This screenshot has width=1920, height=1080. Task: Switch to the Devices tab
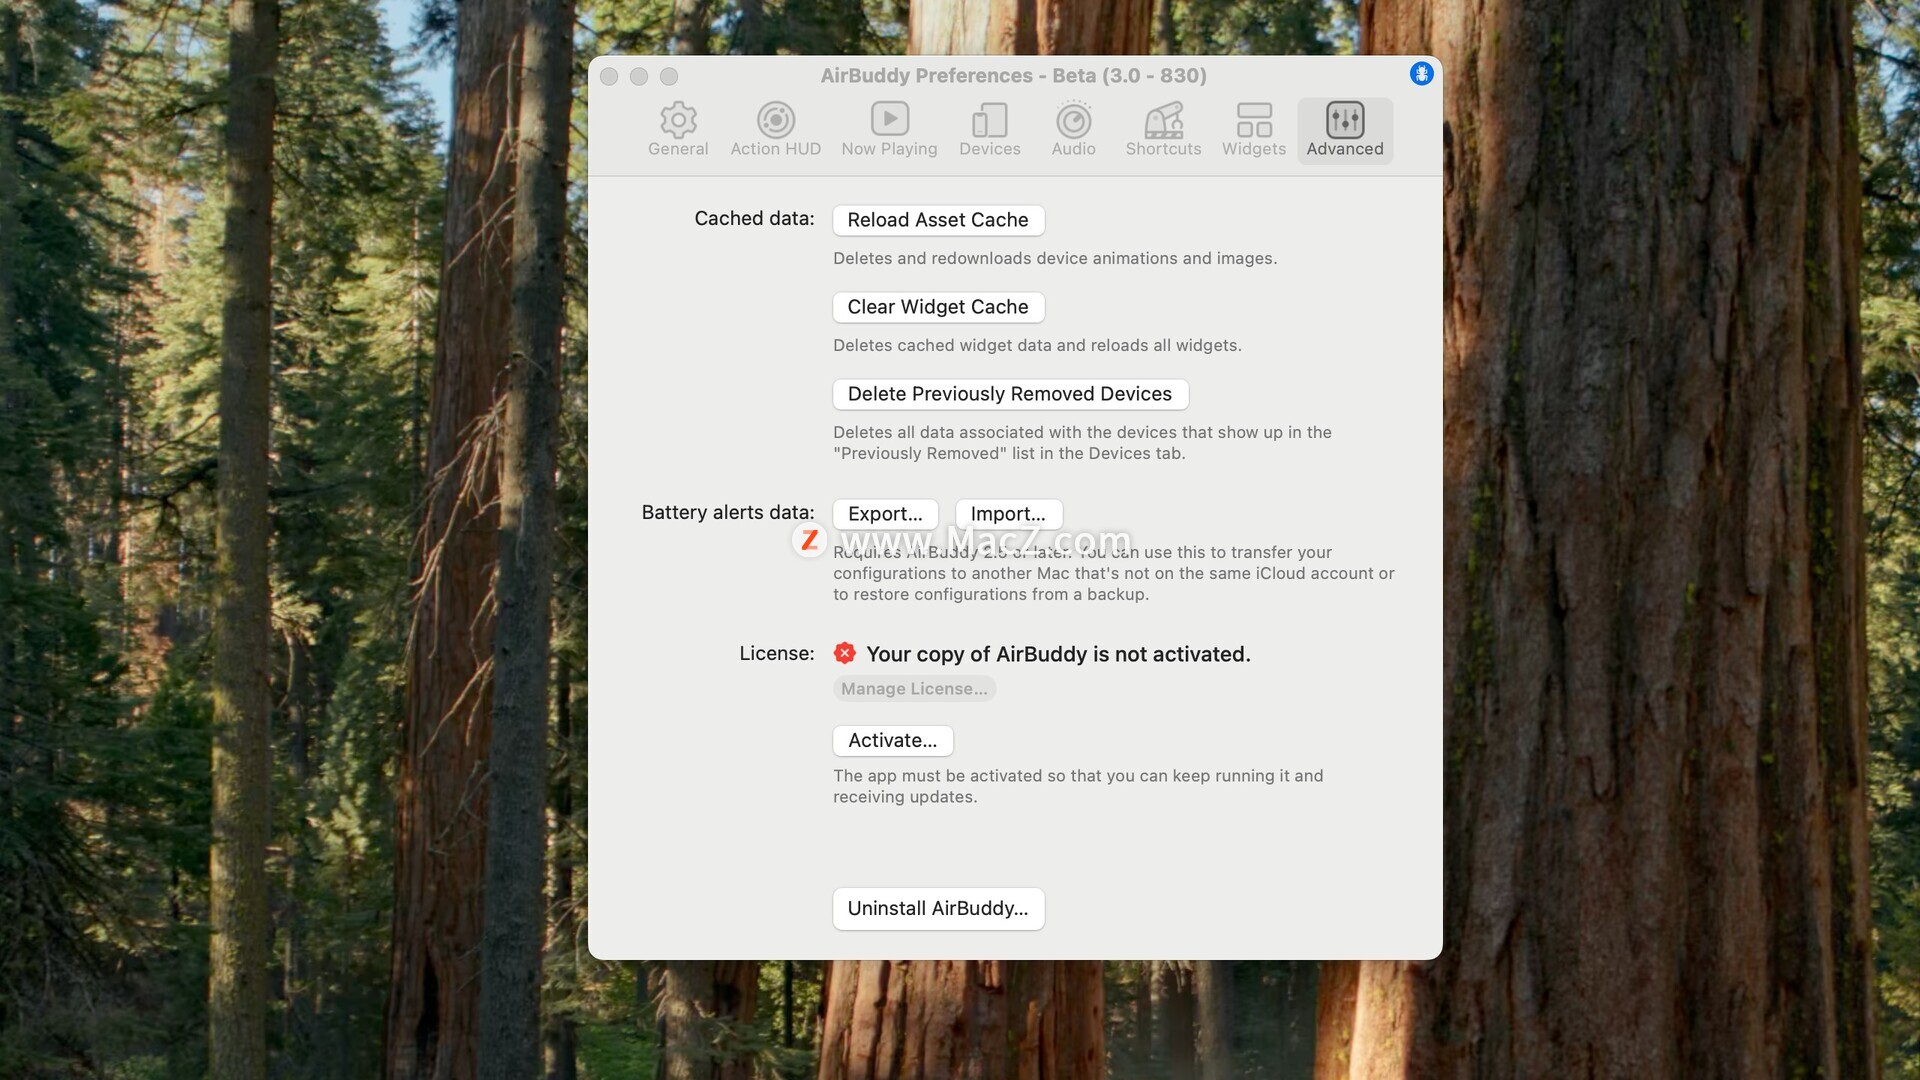[x=989, y=130]
